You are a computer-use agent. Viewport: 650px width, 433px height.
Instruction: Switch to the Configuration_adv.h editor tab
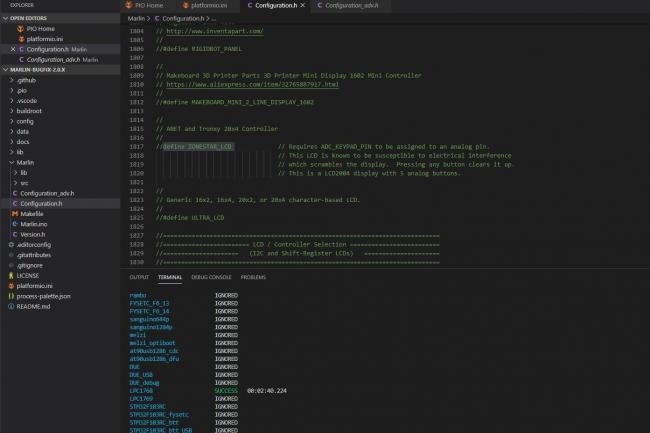pos(354,6)
